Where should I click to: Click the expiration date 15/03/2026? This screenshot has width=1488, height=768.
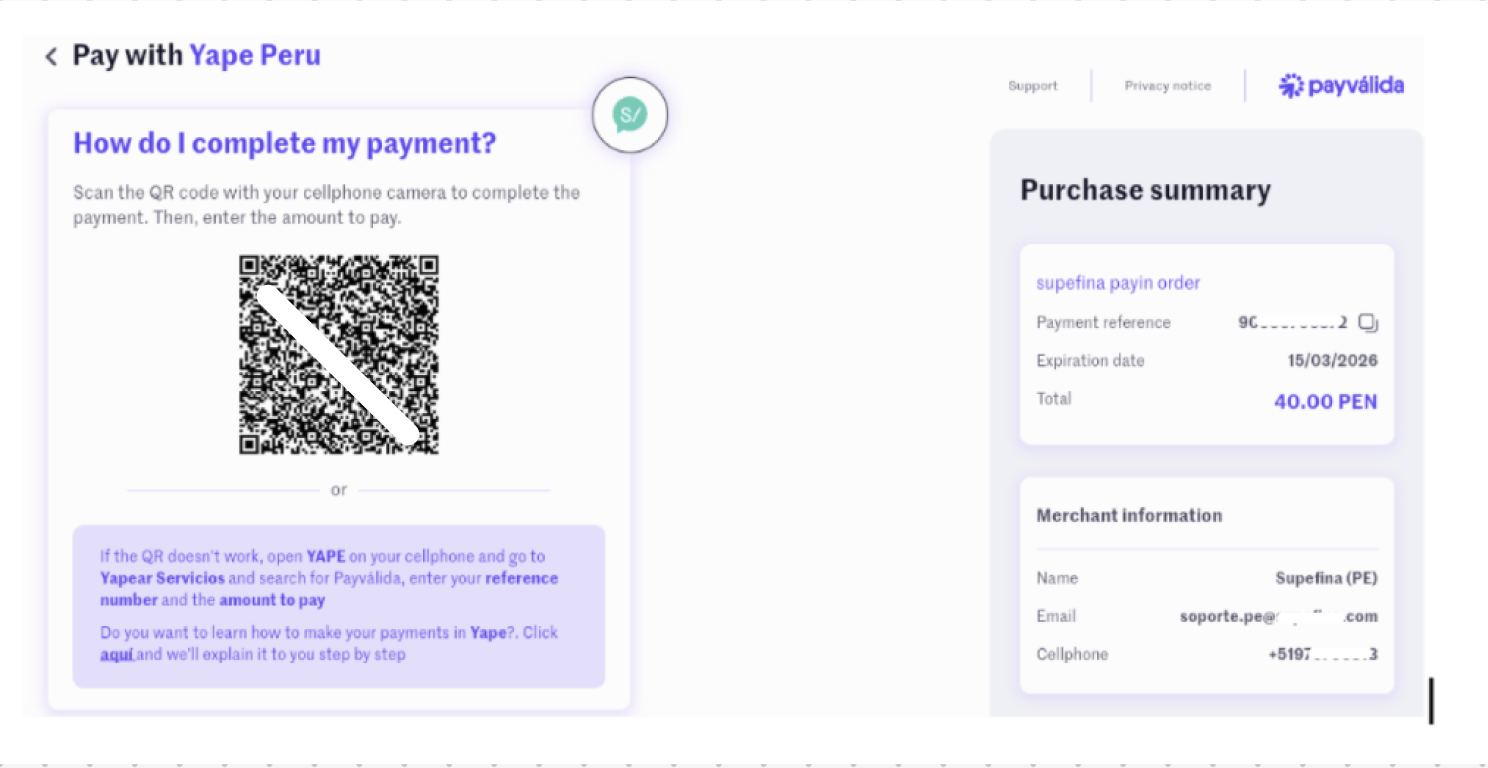point(1332,361)
